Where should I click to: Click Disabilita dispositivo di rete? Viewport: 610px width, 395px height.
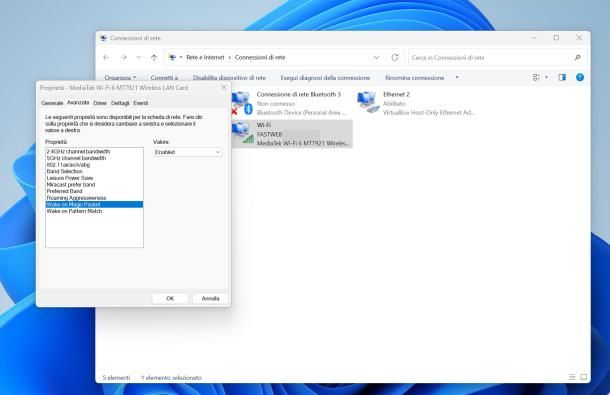pos(229,78)
